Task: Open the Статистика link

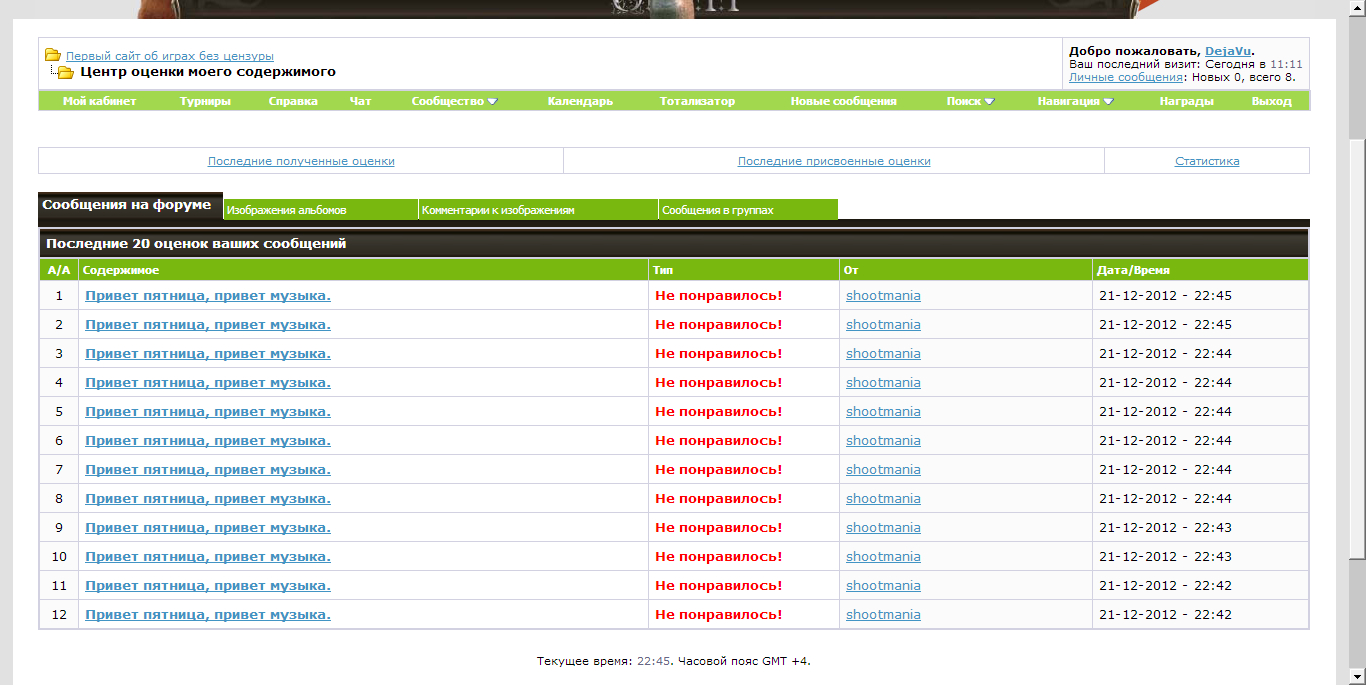Action: click(1207, 161)
